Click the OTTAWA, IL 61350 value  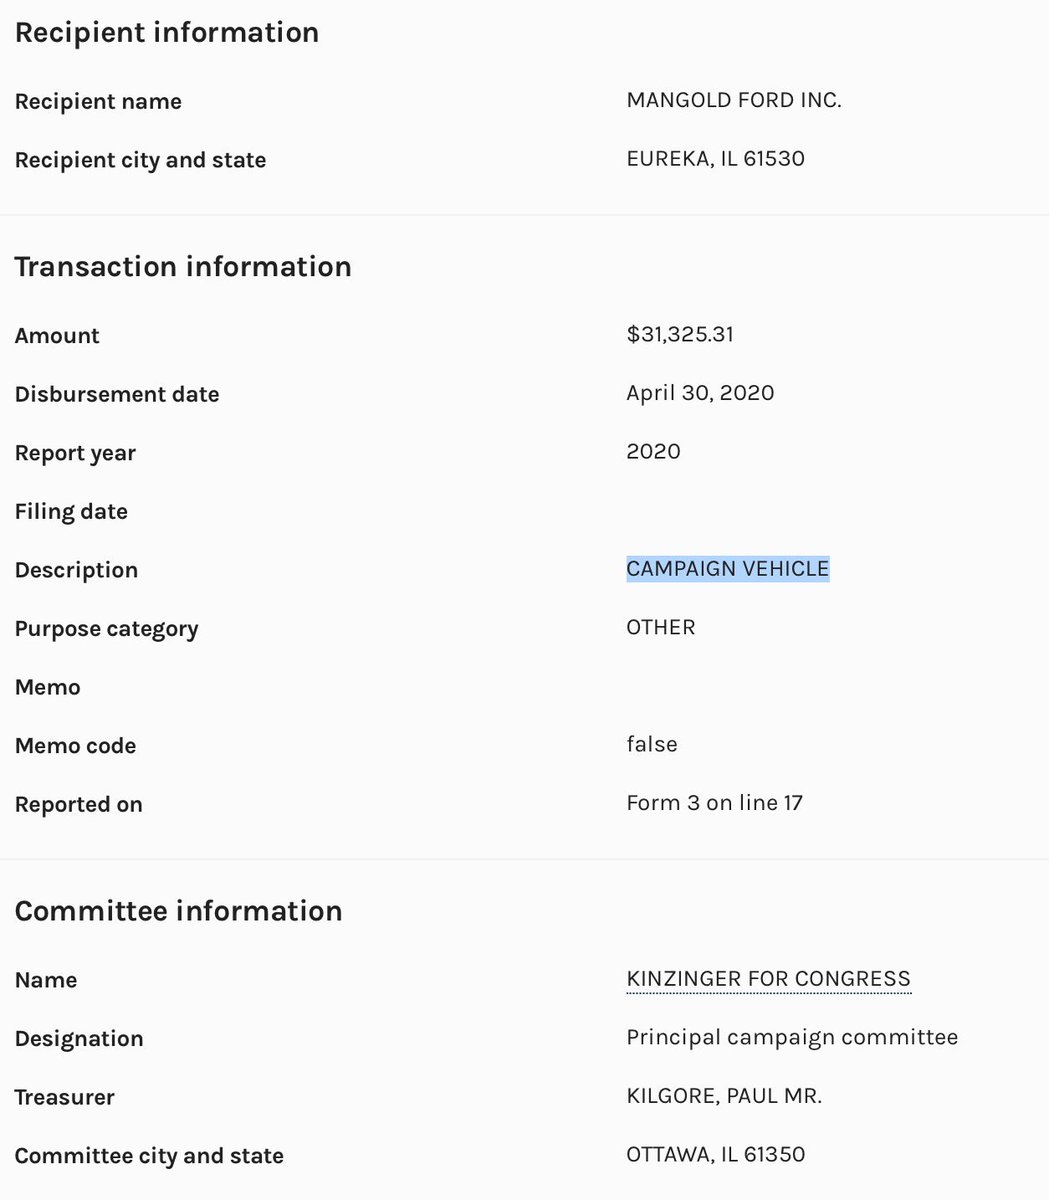tap(715, 1155)
